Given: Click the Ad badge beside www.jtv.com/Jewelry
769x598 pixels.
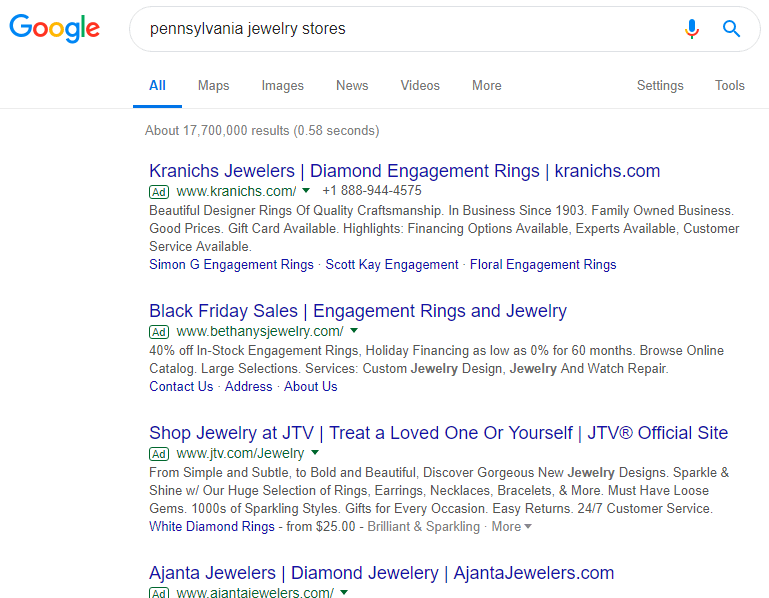Looking at the screenshot, I should [x=159, y=454].
